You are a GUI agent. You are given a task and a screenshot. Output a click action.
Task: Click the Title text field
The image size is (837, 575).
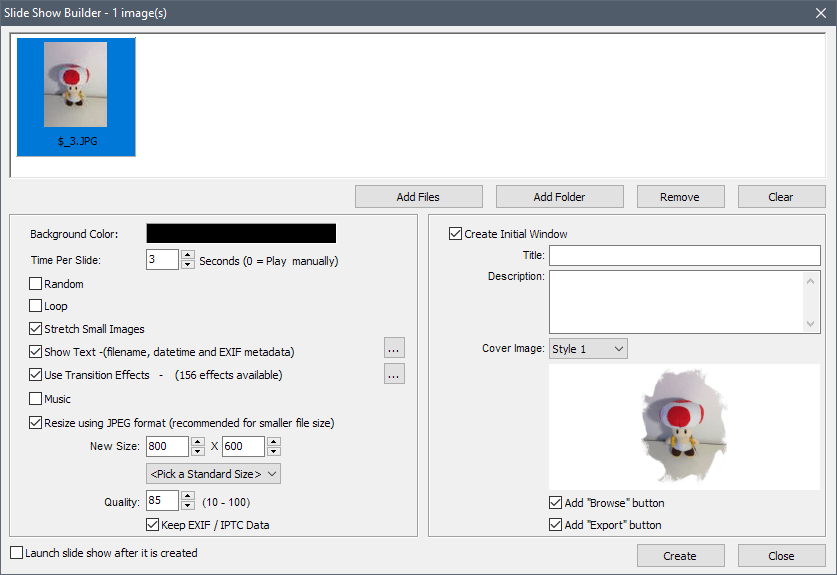685,255
